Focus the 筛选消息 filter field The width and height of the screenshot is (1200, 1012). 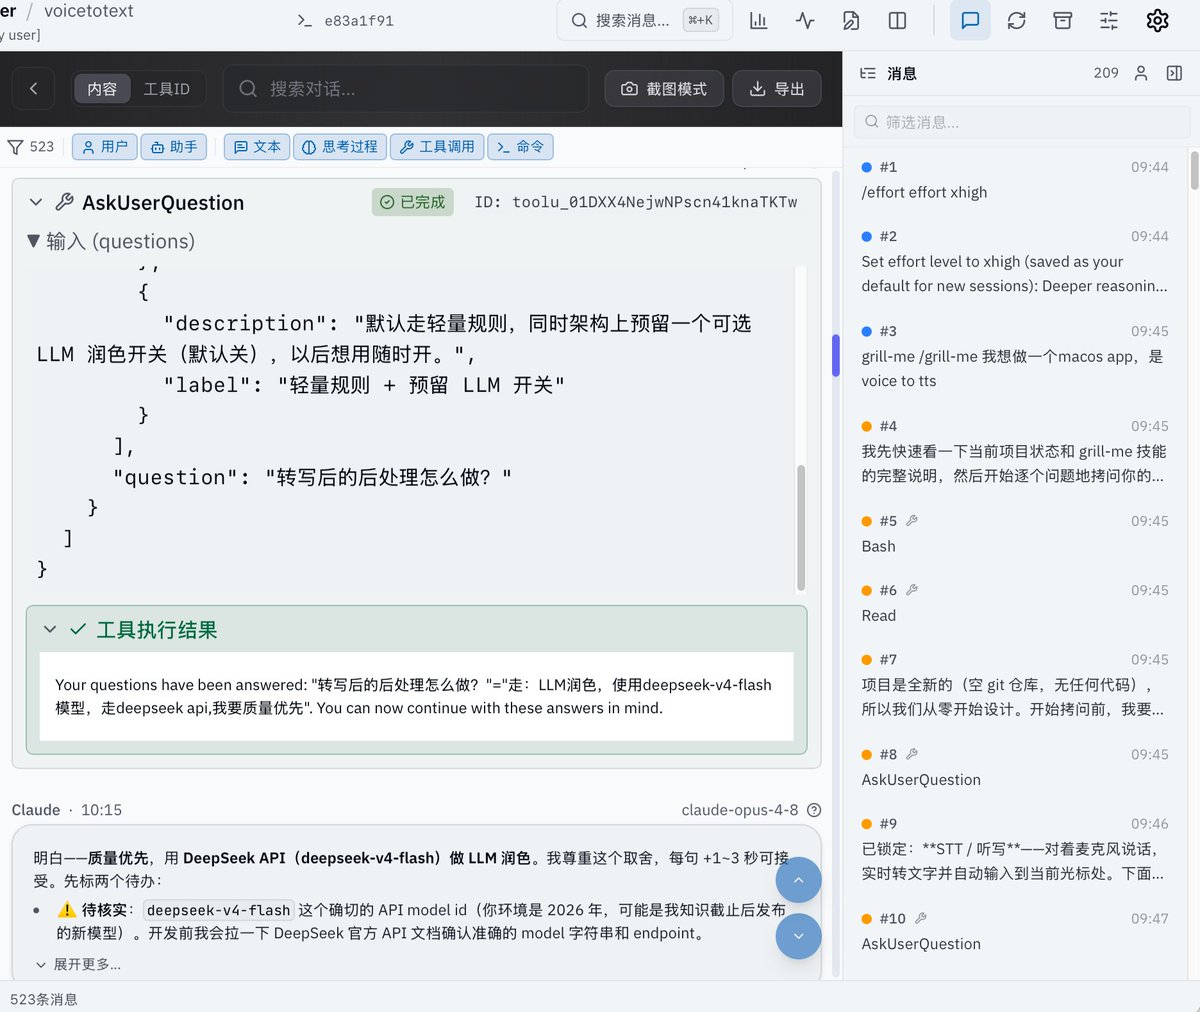pos(1022,122)
